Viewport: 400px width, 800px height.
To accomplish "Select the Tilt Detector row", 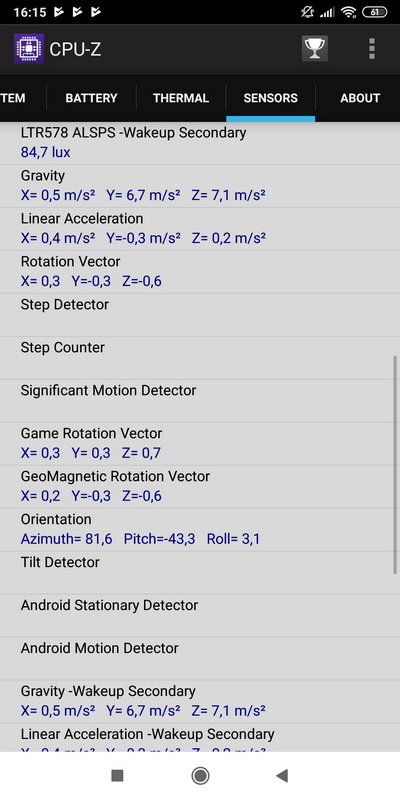I will coord(200,572).
